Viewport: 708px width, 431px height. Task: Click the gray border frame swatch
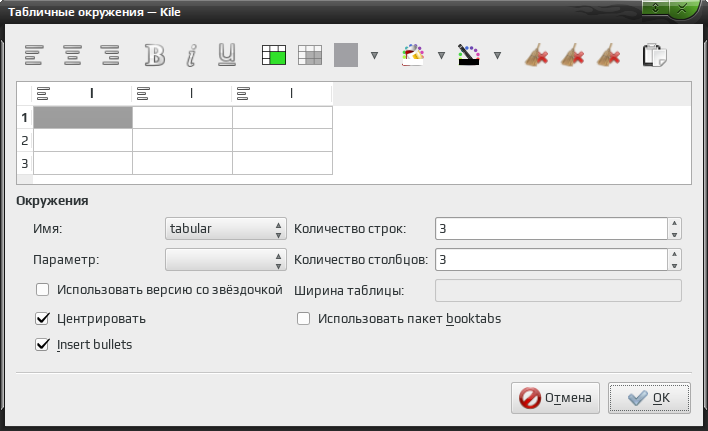pyautogui.click(x=346, y=55)
